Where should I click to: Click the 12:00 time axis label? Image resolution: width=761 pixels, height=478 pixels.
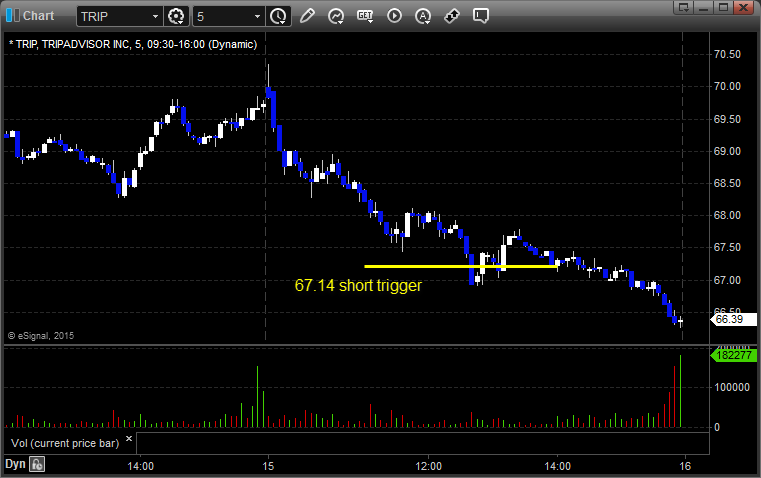coord(429,466)
